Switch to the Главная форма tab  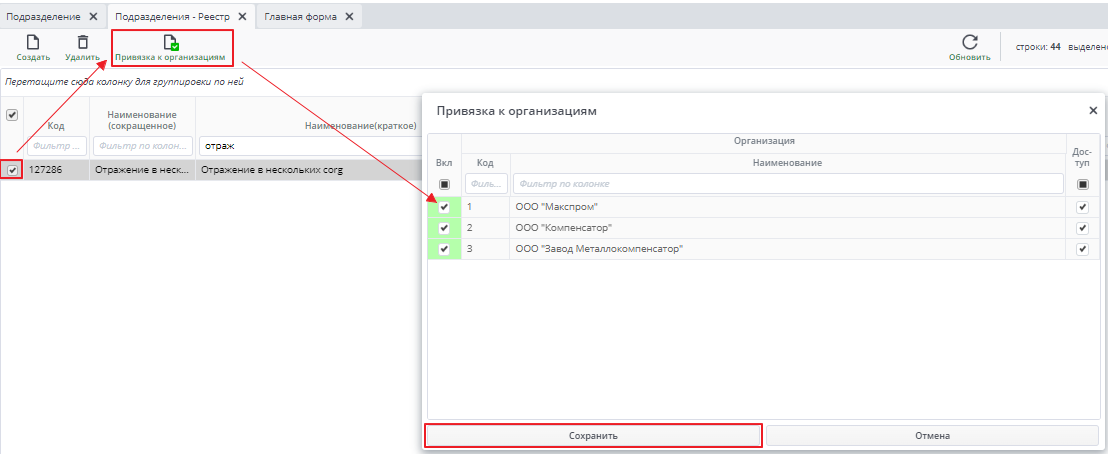tap(301, 17)
